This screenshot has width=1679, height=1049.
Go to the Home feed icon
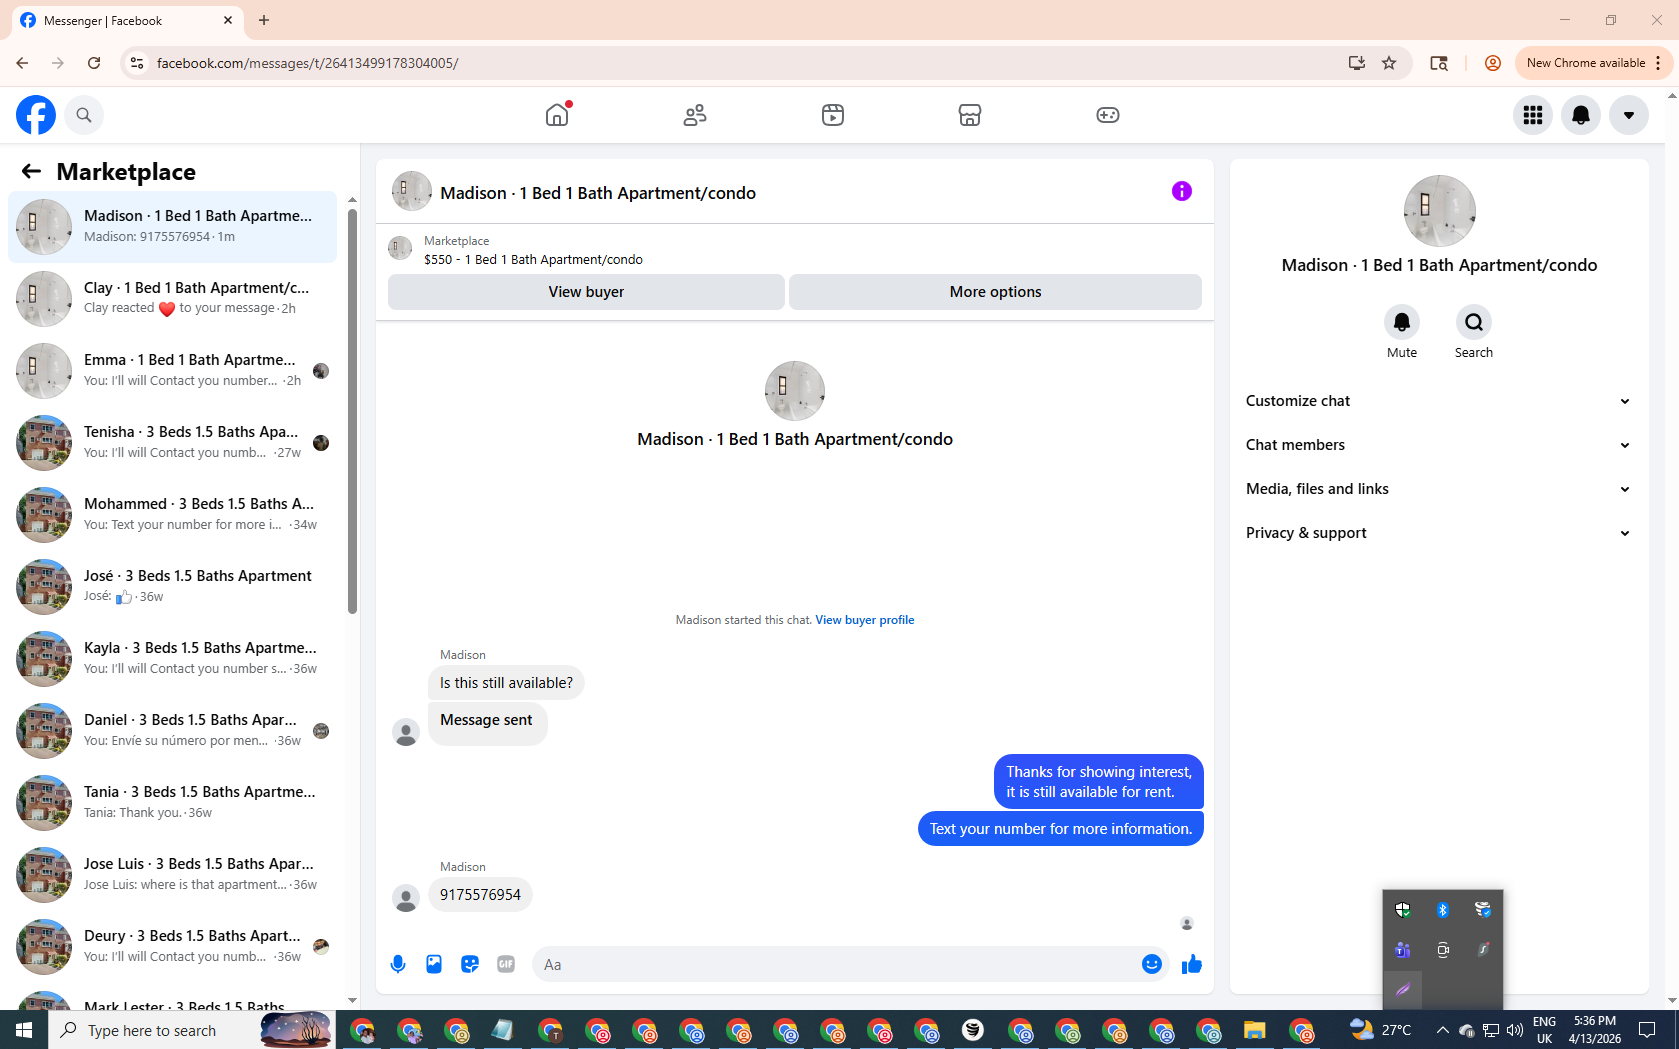[x=557, y=115]
